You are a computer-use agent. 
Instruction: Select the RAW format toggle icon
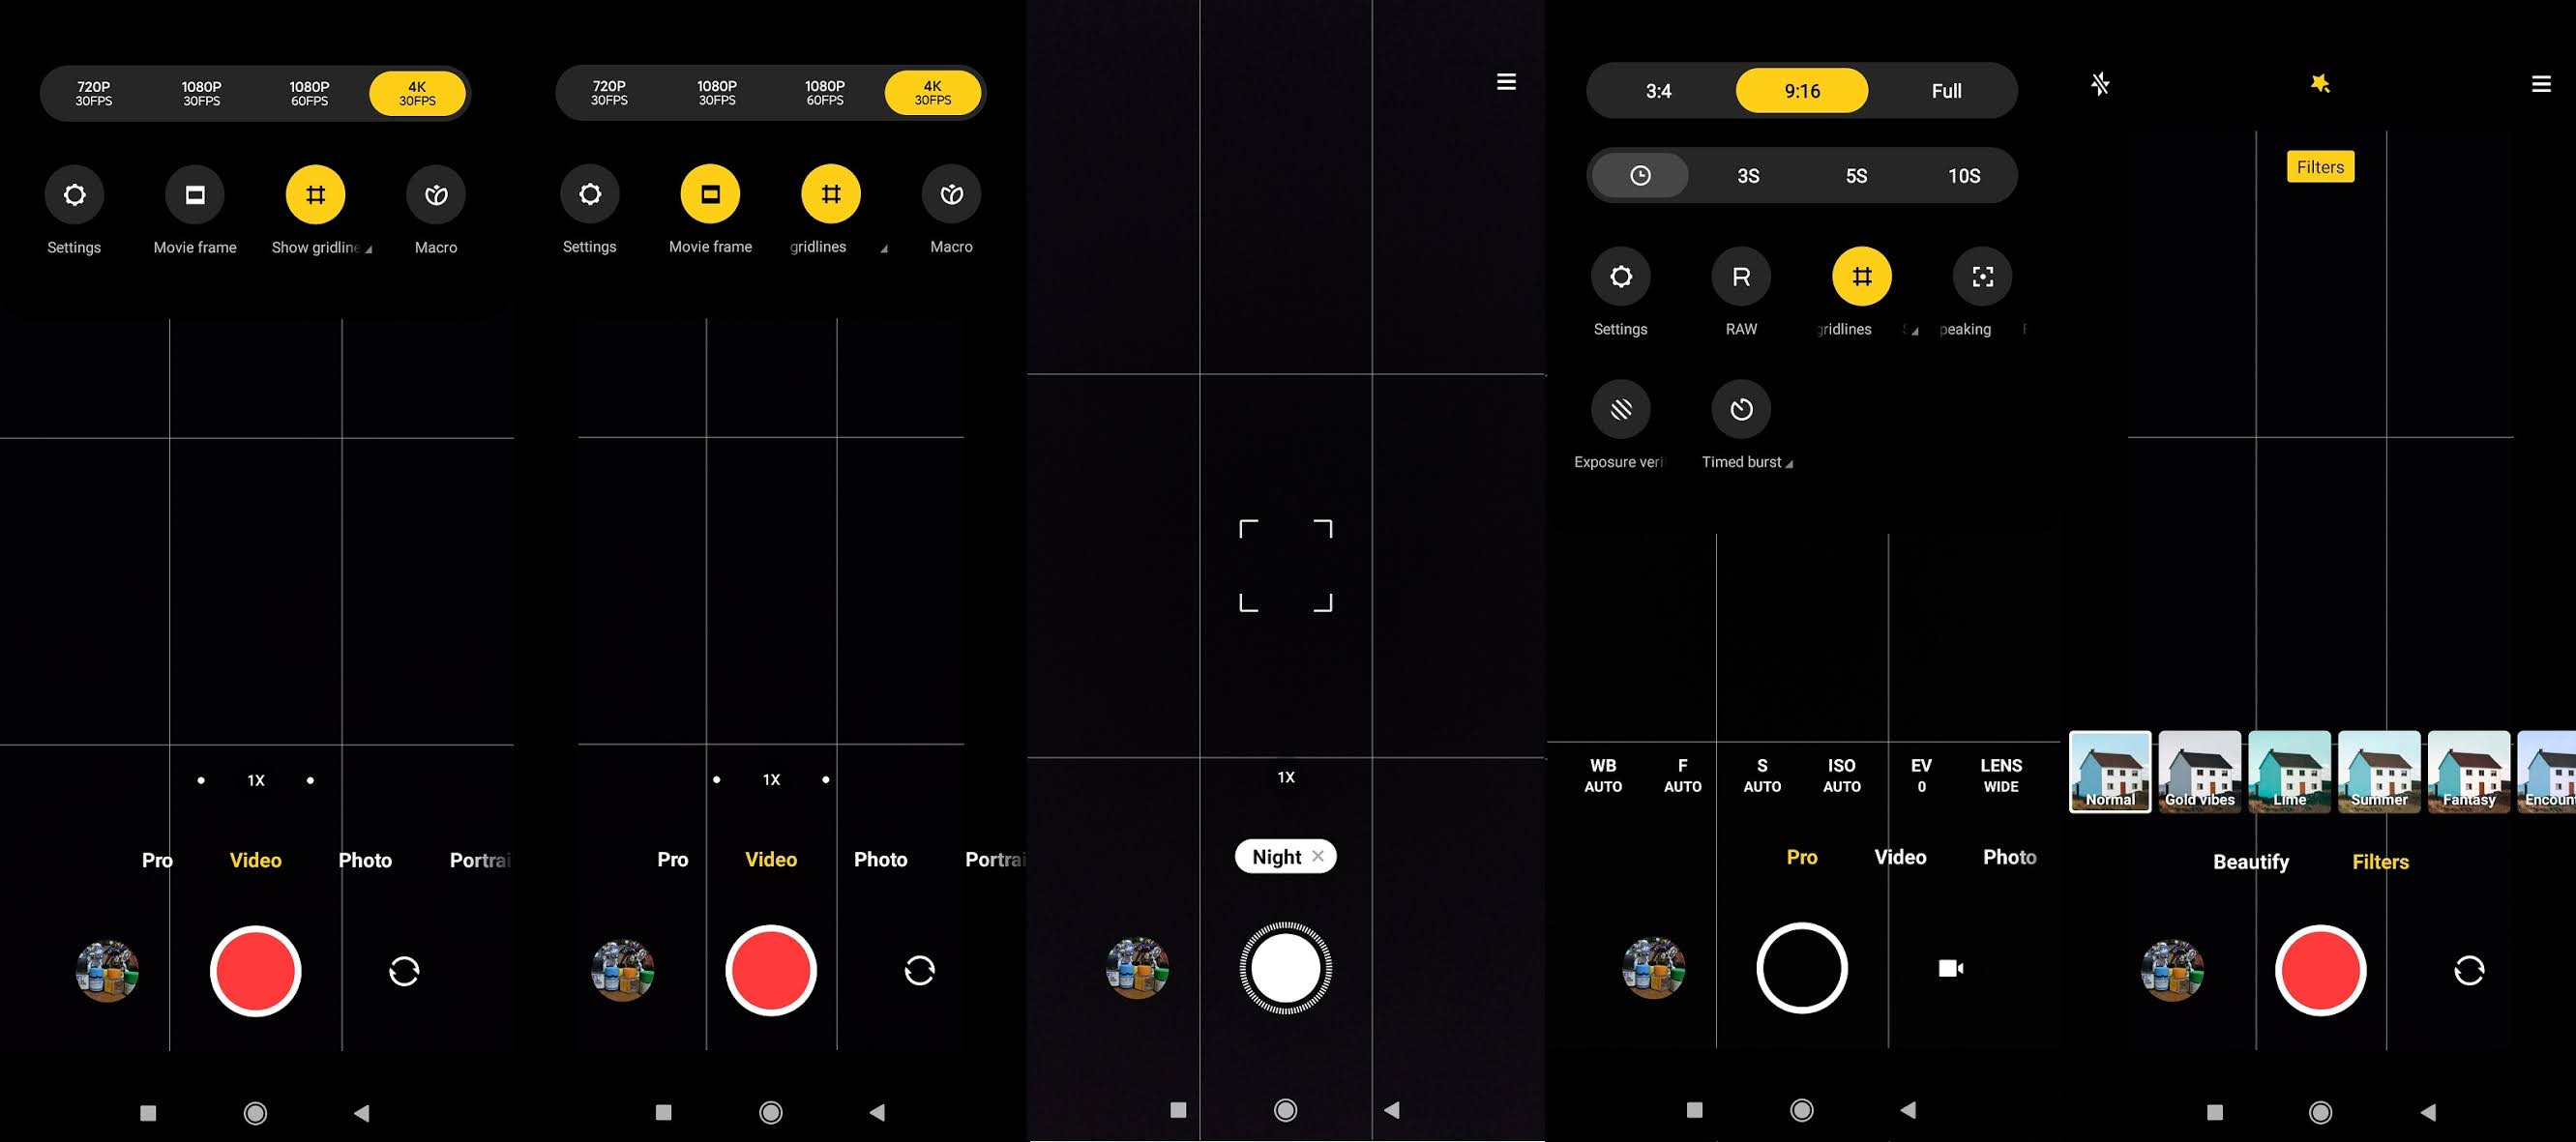coord(1740,276)
